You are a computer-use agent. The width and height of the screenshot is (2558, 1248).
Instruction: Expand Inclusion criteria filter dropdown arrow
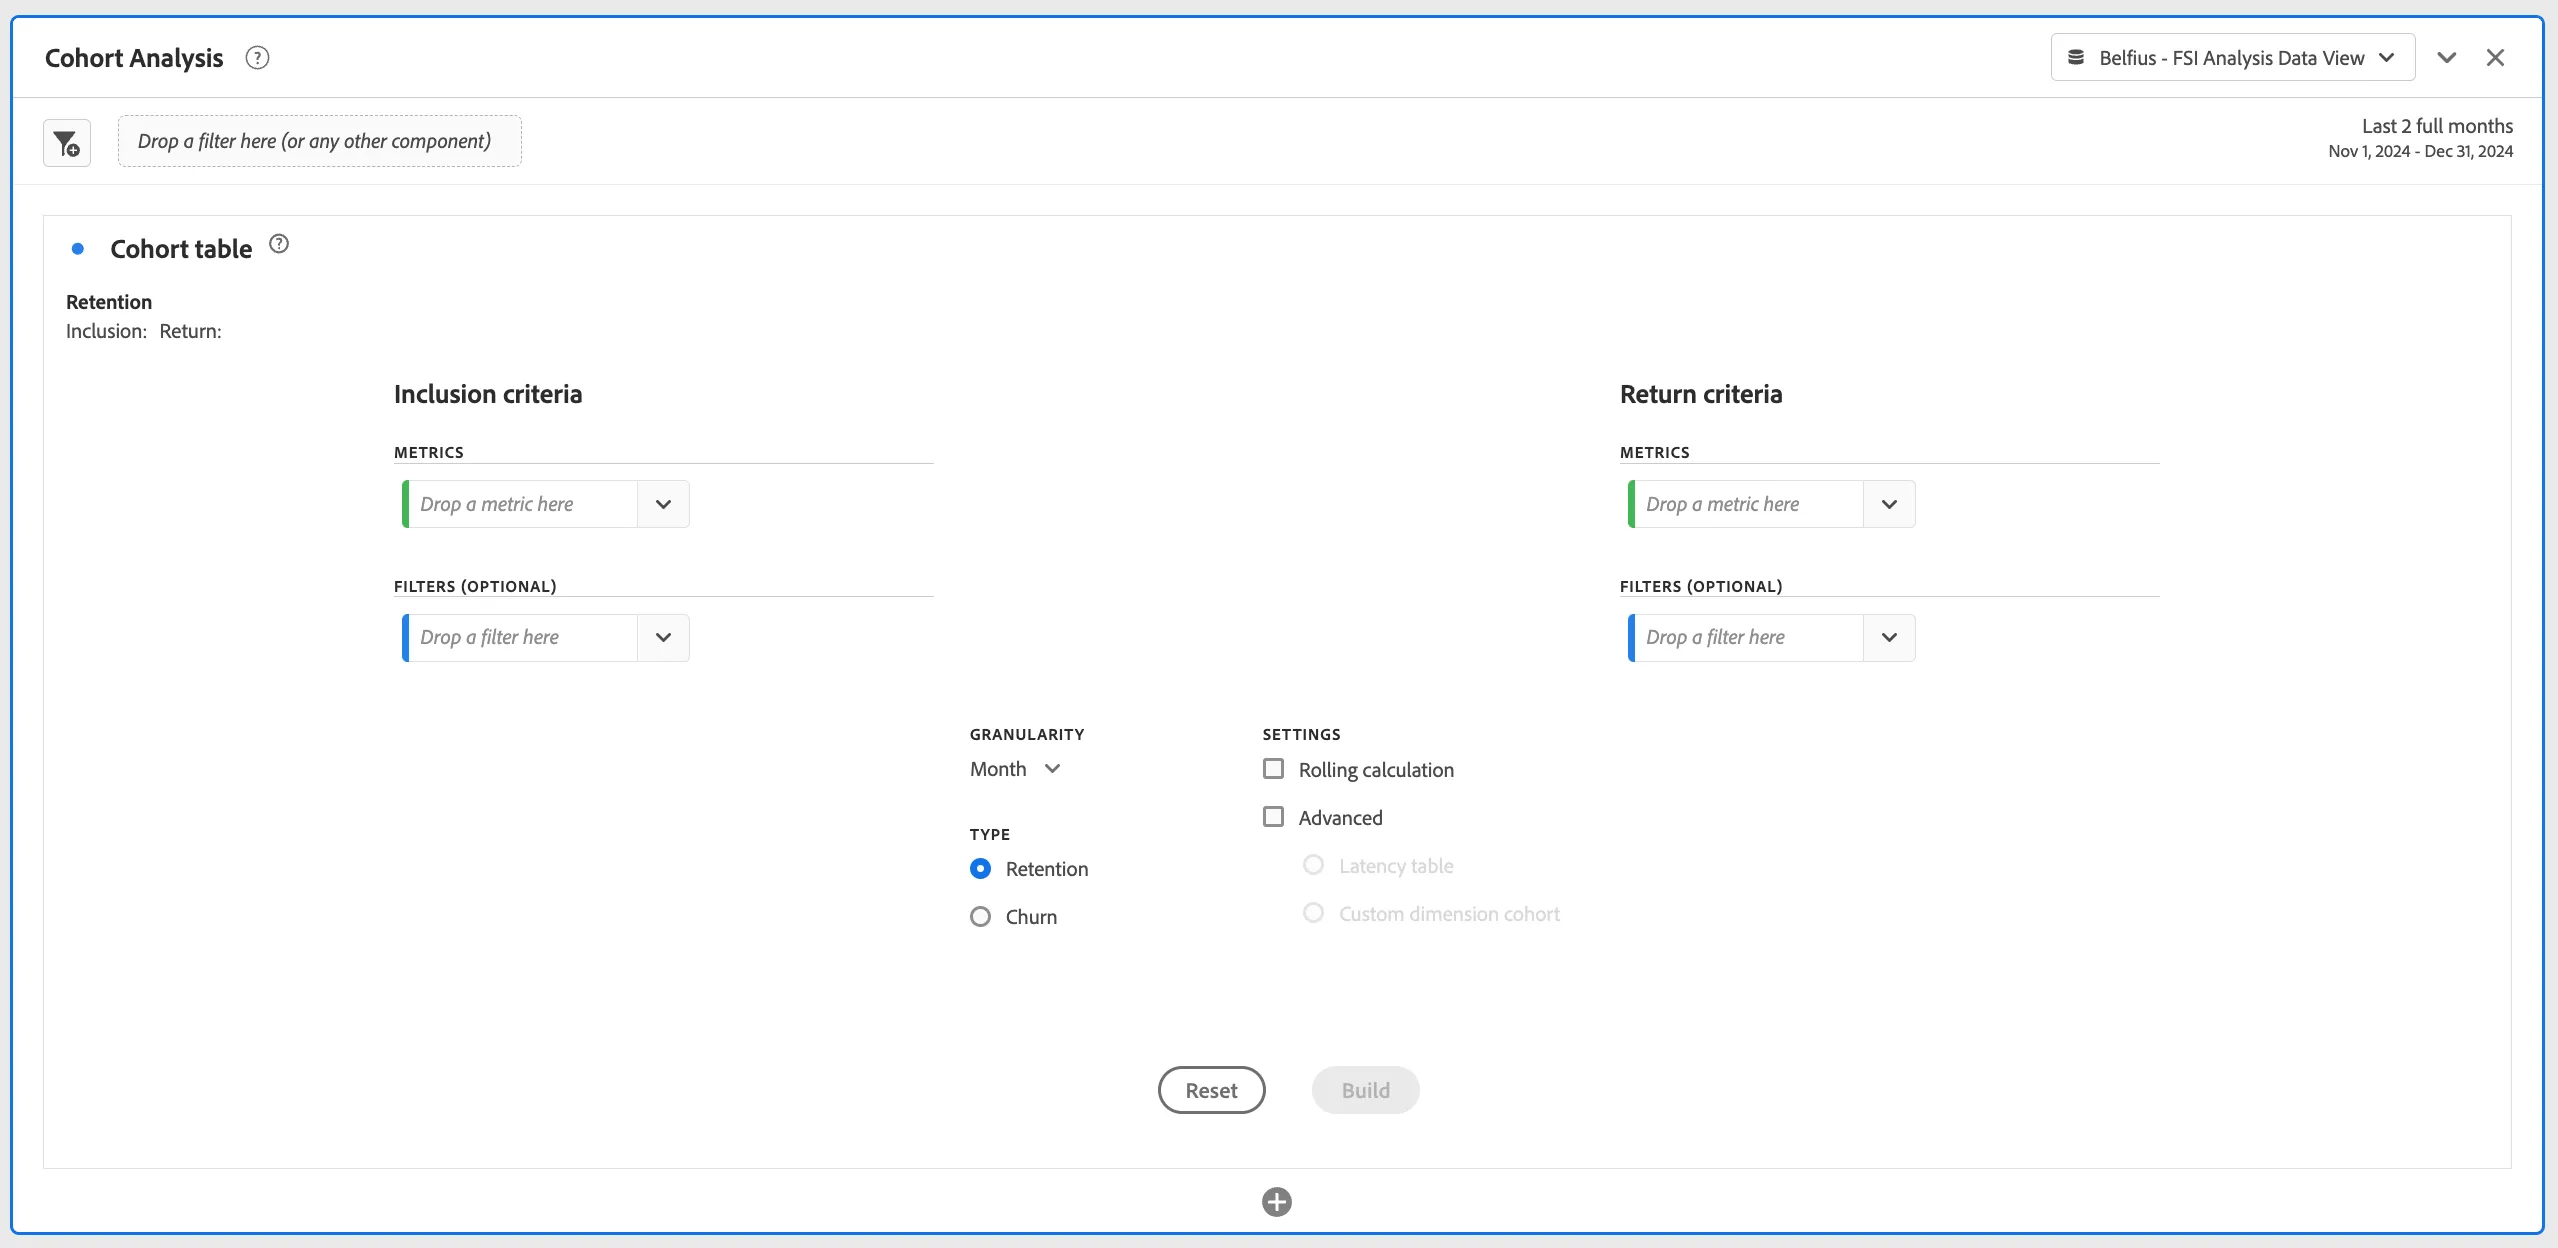coord(663,638)
